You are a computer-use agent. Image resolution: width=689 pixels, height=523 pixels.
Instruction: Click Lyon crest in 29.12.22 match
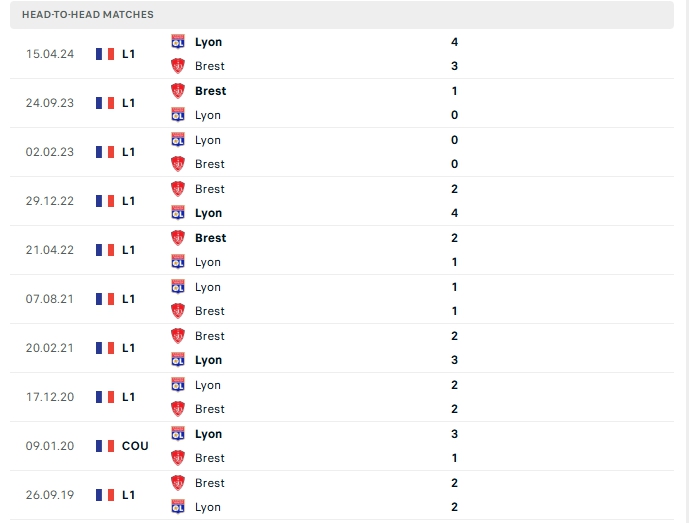point(178,213)
